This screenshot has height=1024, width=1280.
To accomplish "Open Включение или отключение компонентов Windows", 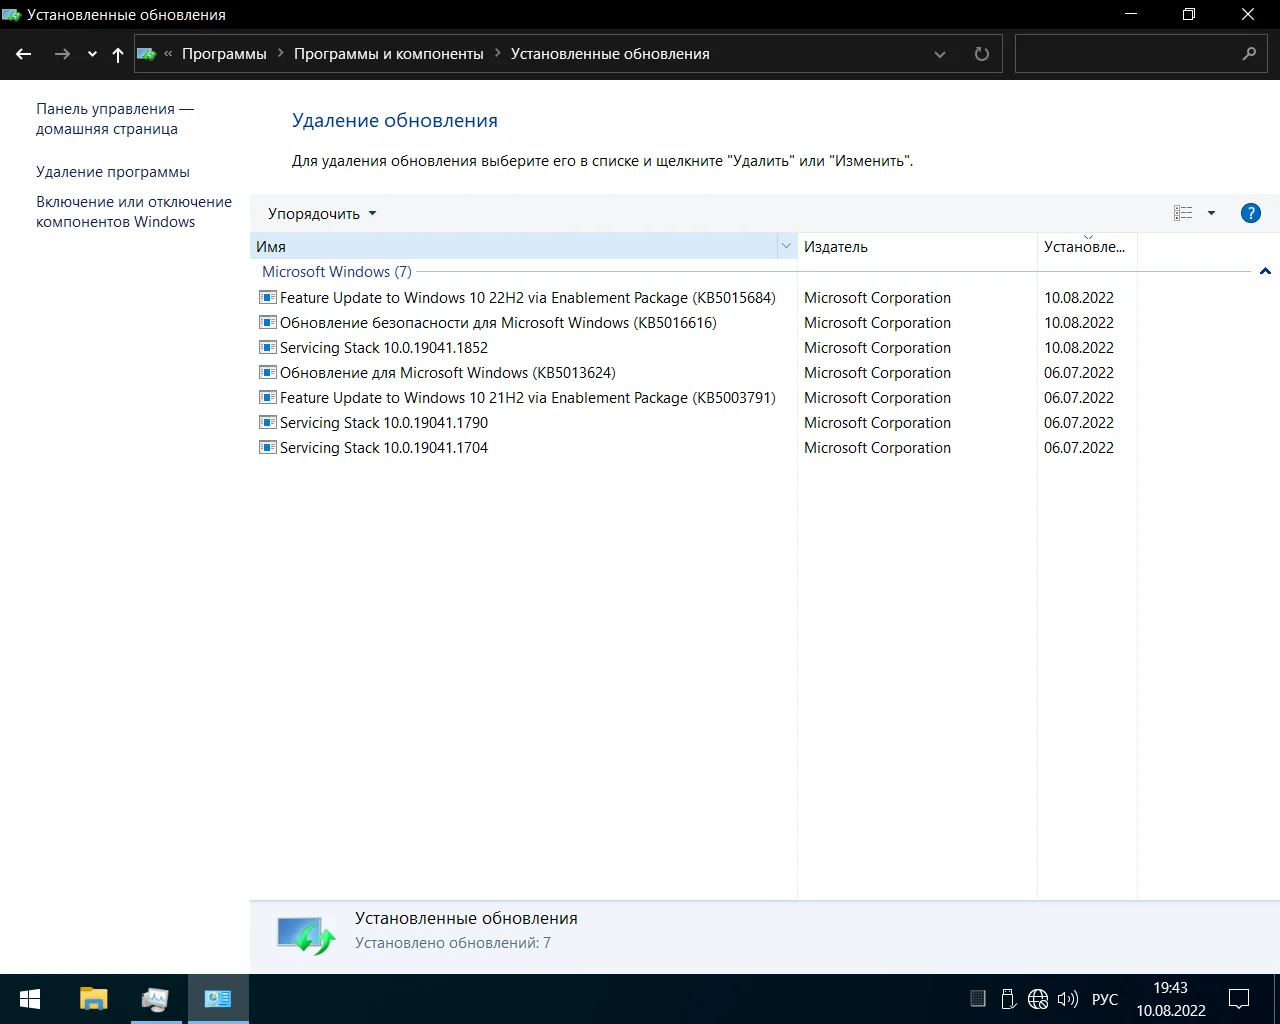I will [x=134, y=212].
